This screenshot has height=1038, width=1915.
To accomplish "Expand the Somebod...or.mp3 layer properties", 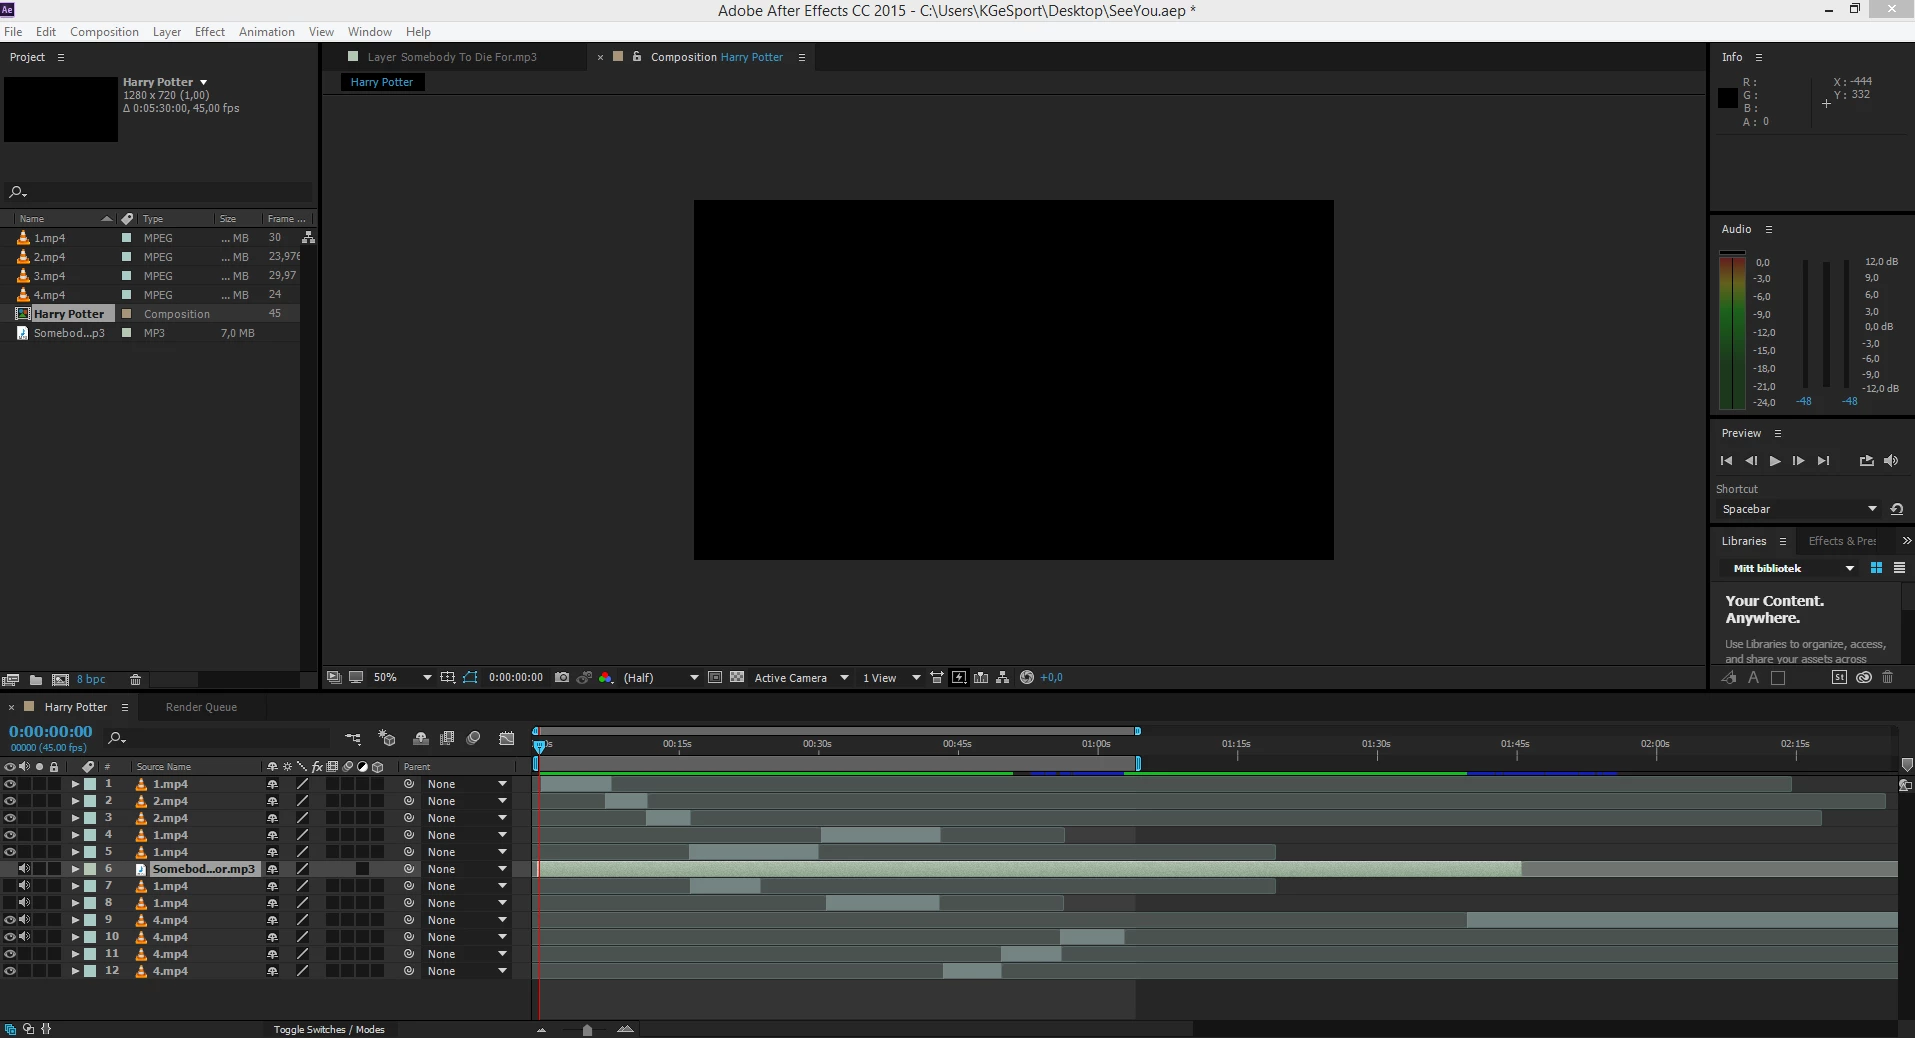I will [75, 869].
